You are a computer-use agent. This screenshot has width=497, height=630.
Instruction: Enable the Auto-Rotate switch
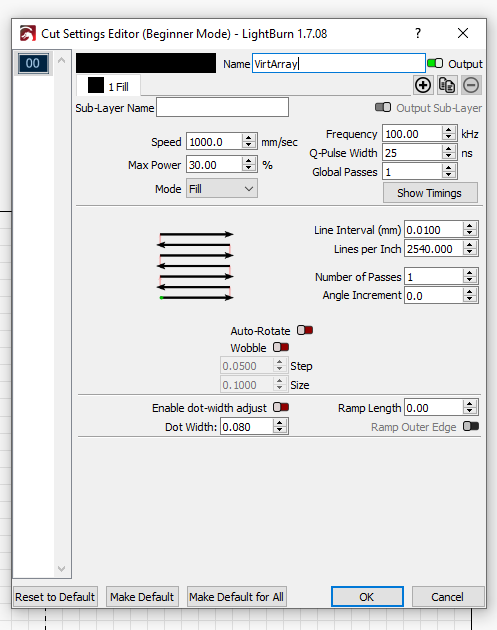(x=305, y=330)
